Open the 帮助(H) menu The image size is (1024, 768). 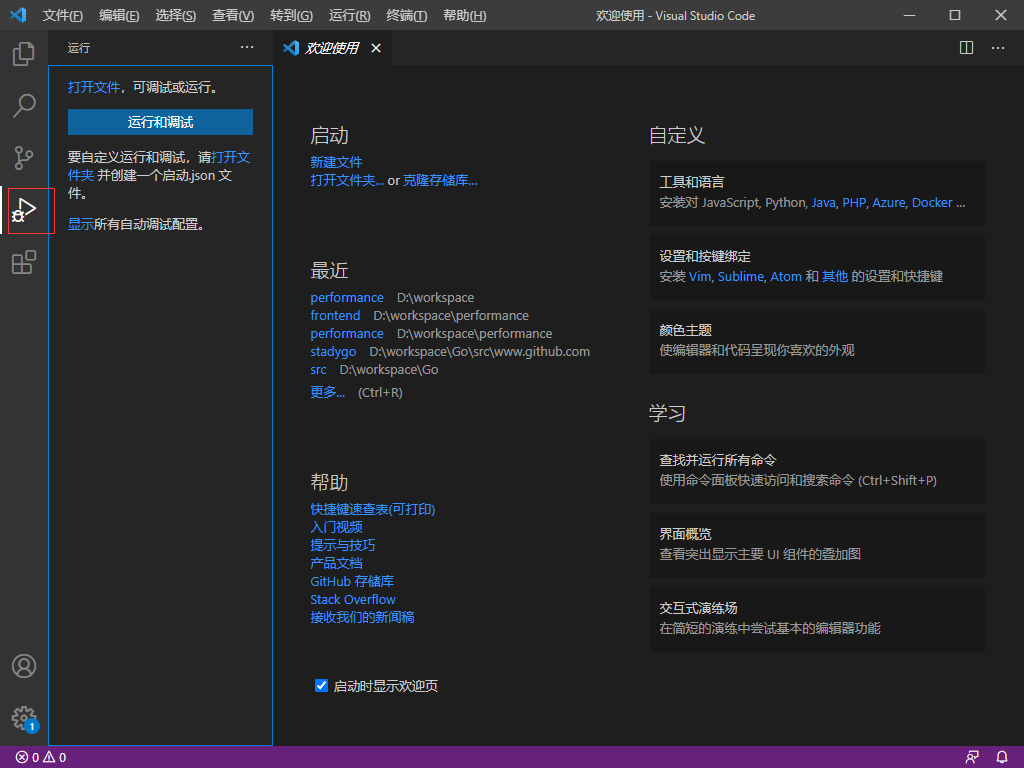464,16
